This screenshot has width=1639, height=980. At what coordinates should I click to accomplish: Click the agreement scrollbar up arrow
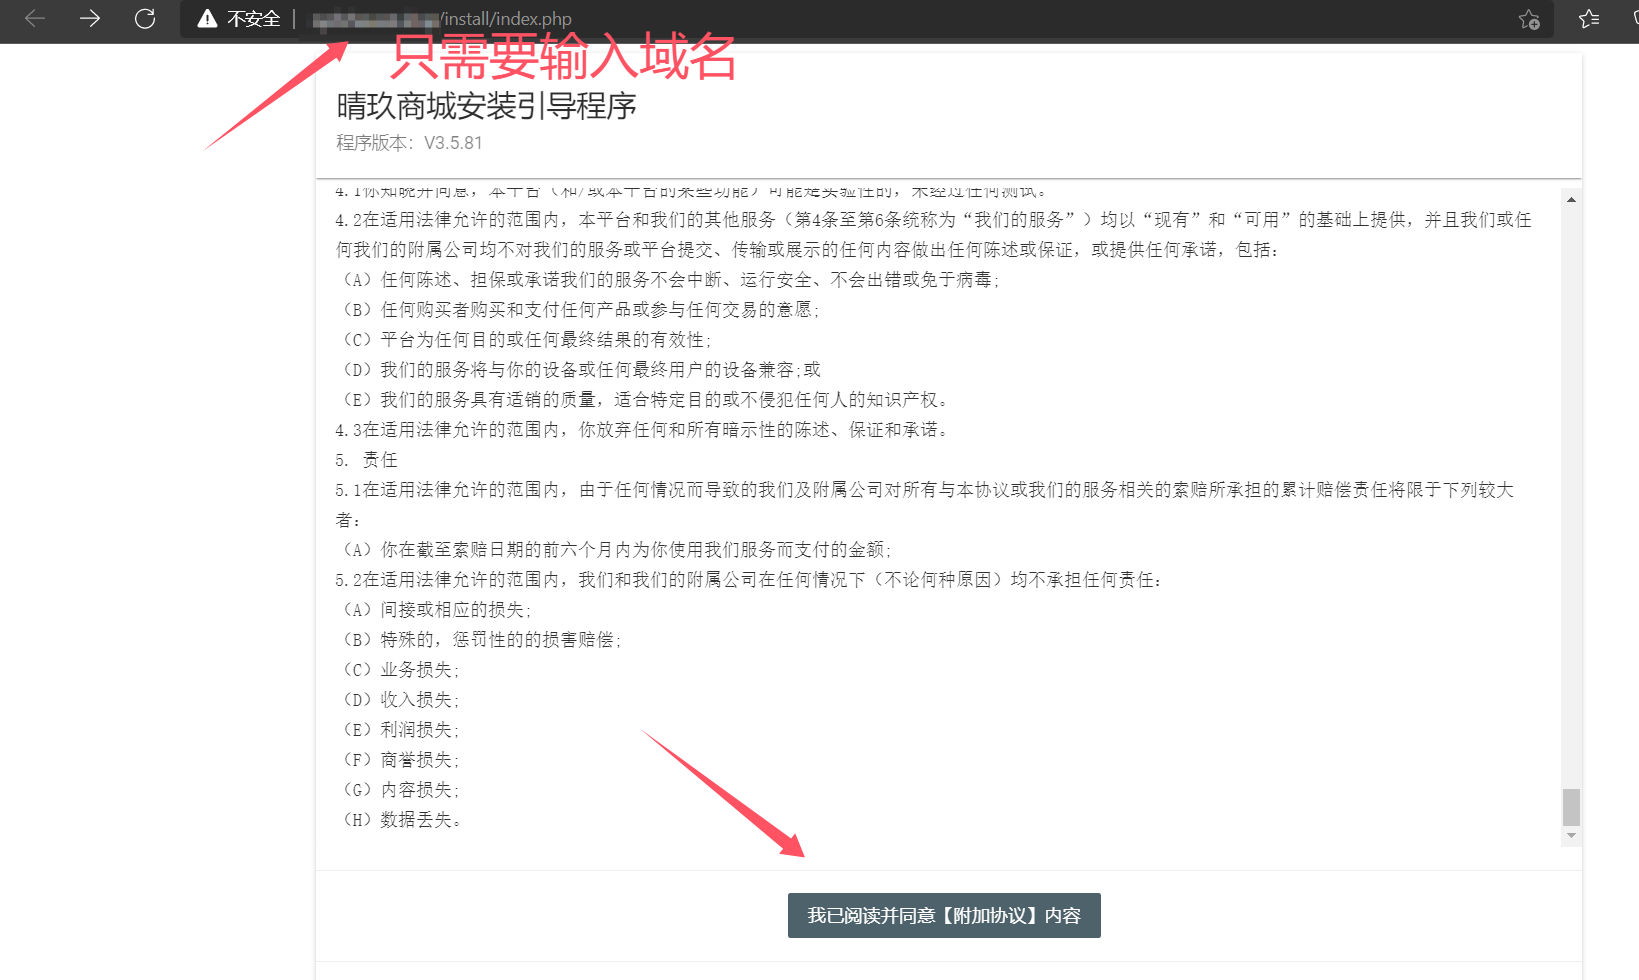1571,200
